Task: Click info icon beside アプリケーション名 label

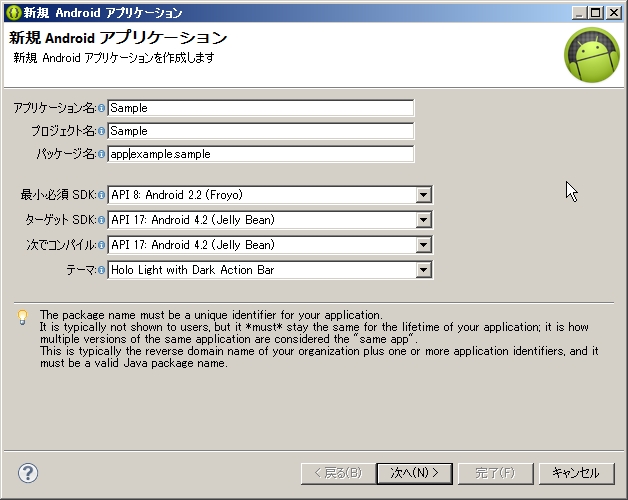Action: coord(101,108)
